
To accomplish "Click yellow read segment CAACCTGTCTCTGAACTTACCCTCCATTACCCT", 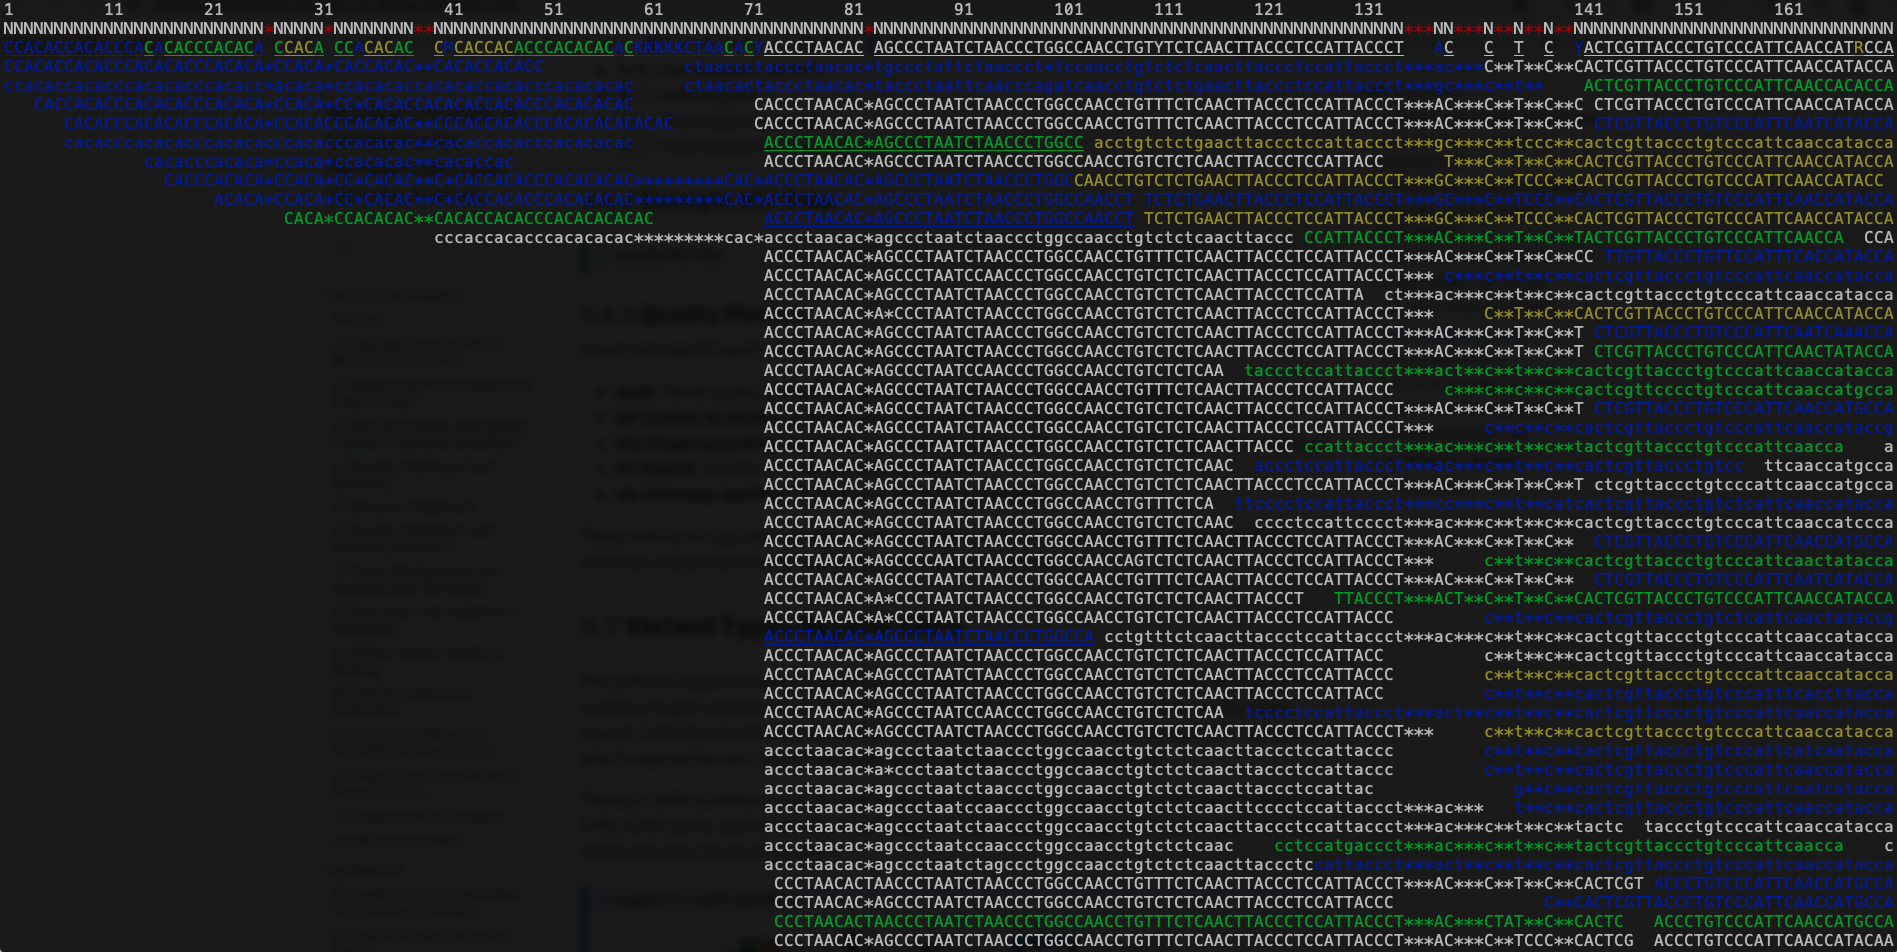I will click(x=1239, y=180).
